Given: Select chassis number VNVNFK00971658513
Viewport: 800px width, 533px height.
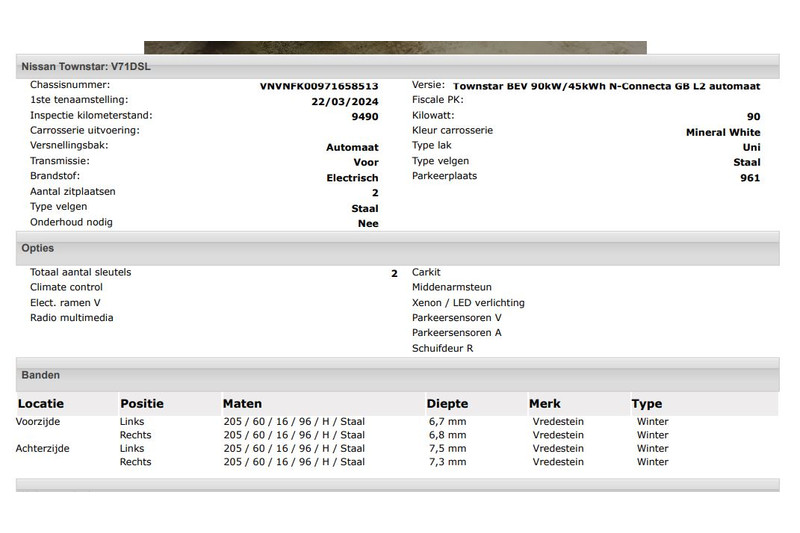Looking at the screenshot, I should point(319,86).
